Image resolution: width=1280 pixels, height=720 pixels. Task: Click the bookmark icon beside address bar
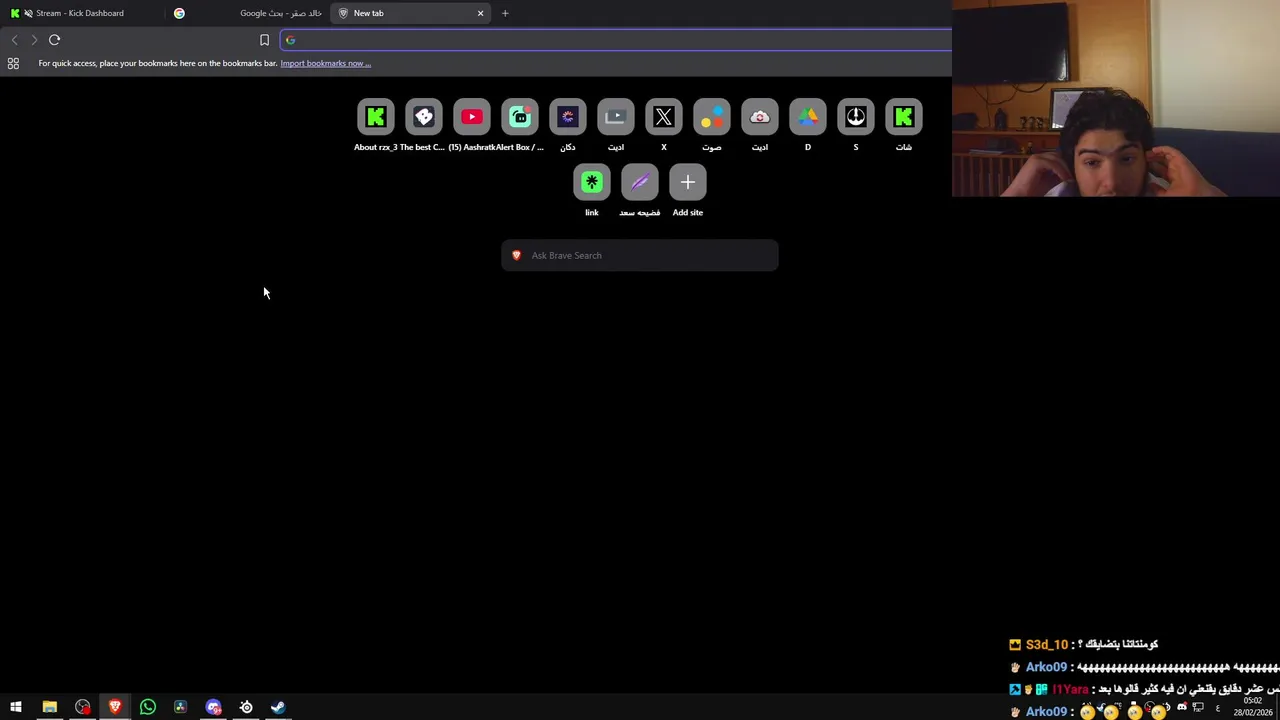264,40
